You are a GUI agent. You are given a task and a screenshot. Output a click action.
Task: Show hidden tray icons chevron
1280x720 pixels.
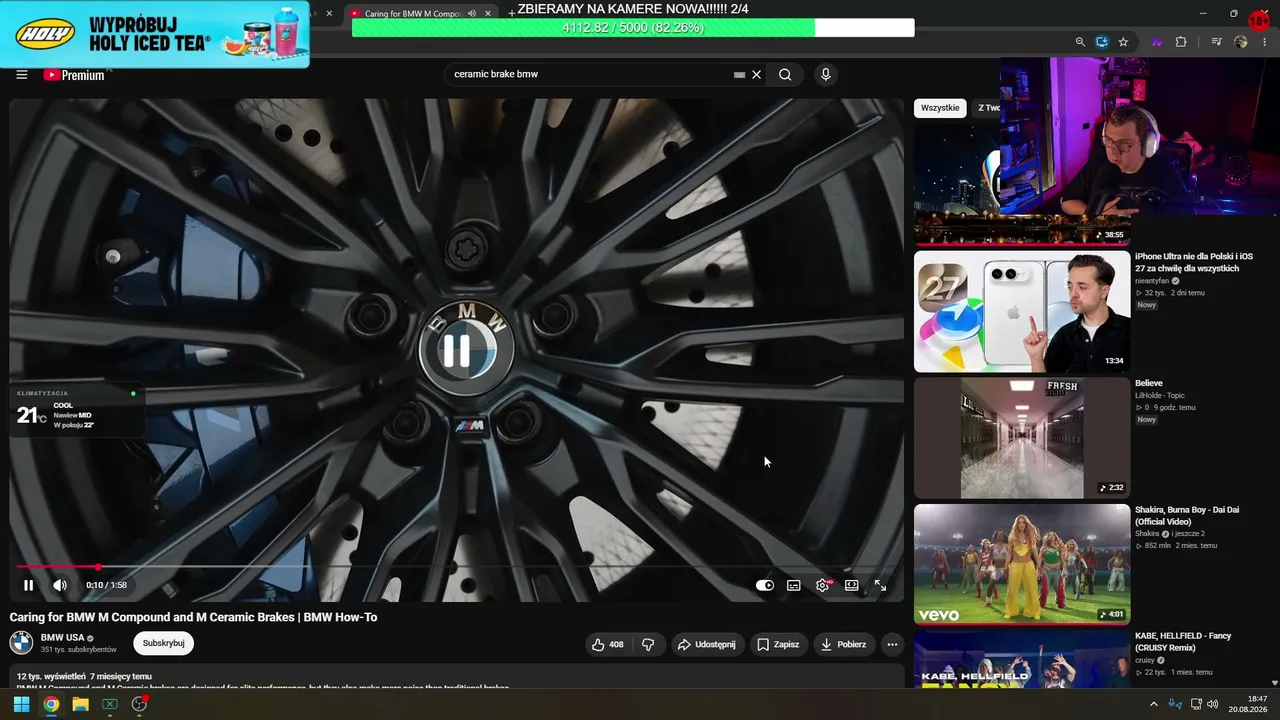(x=1153, y=704)
